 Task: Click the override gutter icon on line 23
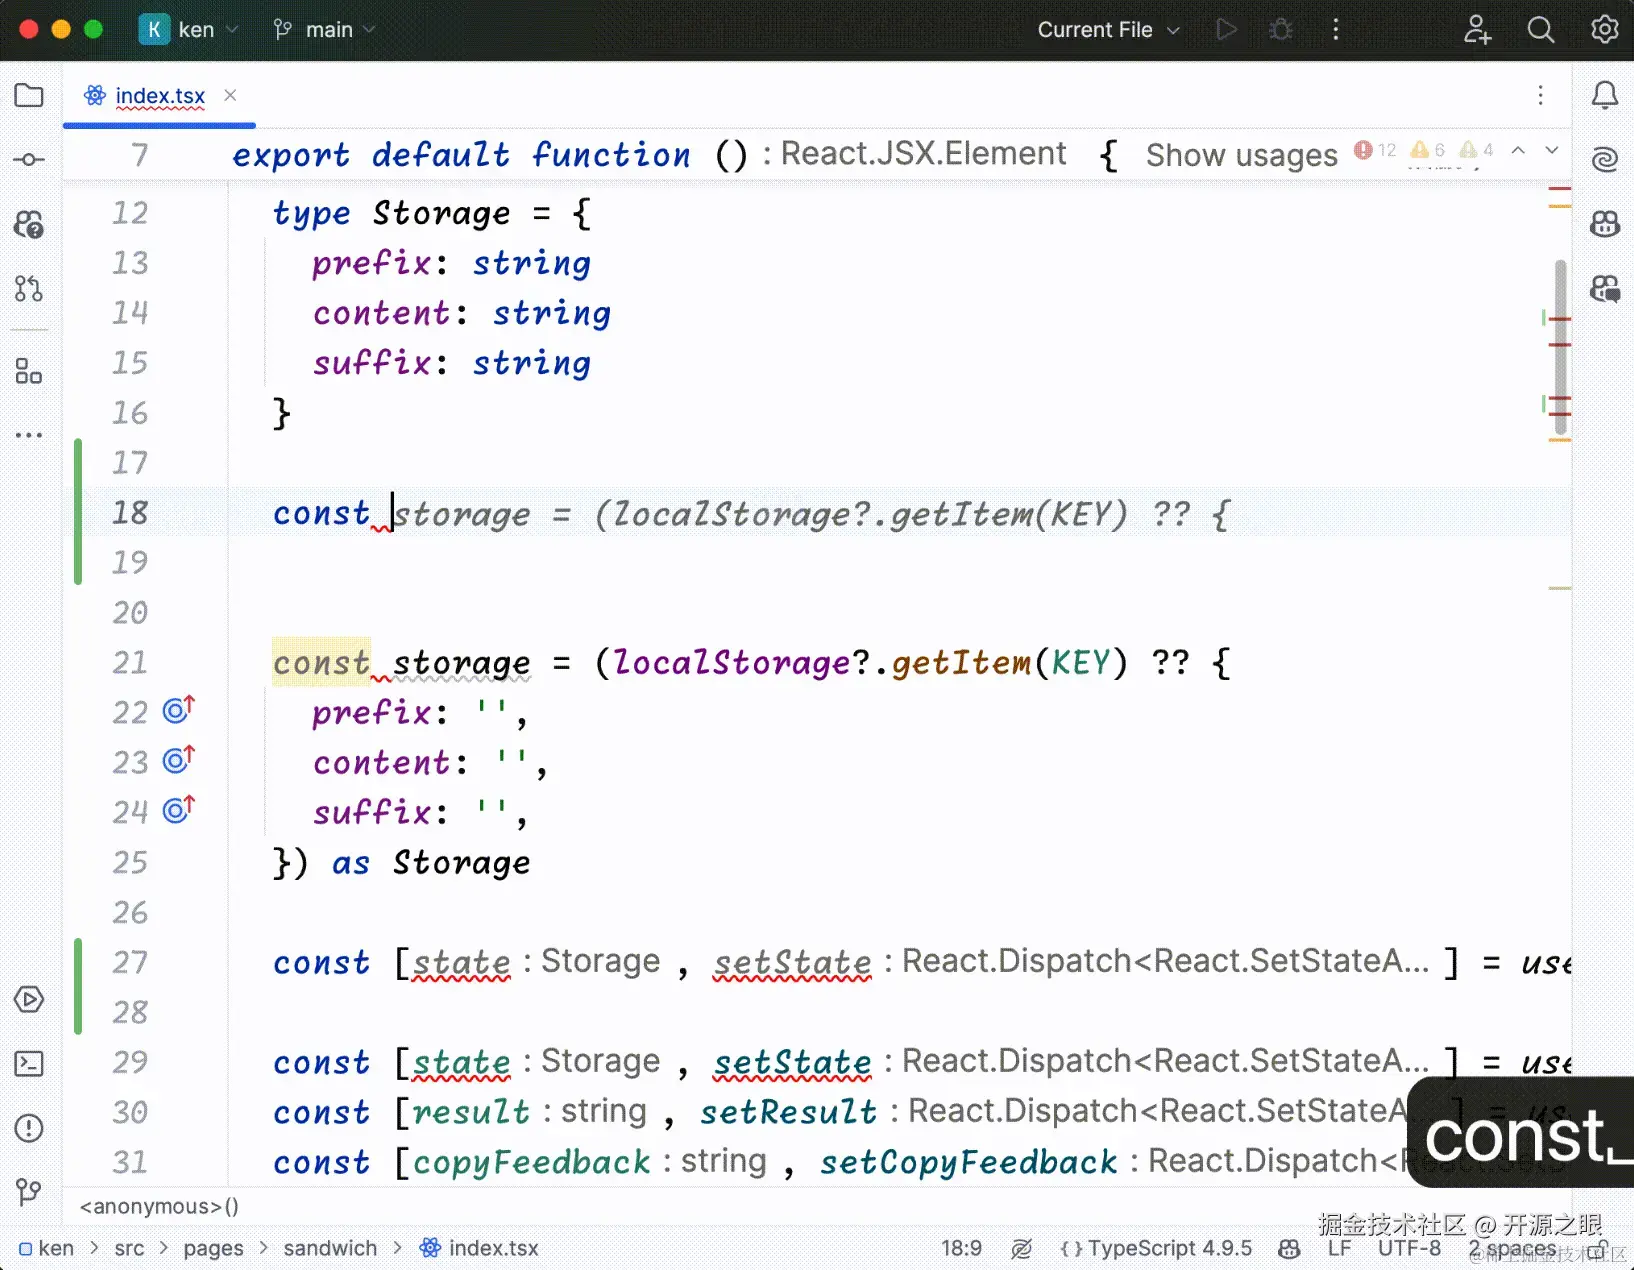pyautogui.click(x=179, y=760)
